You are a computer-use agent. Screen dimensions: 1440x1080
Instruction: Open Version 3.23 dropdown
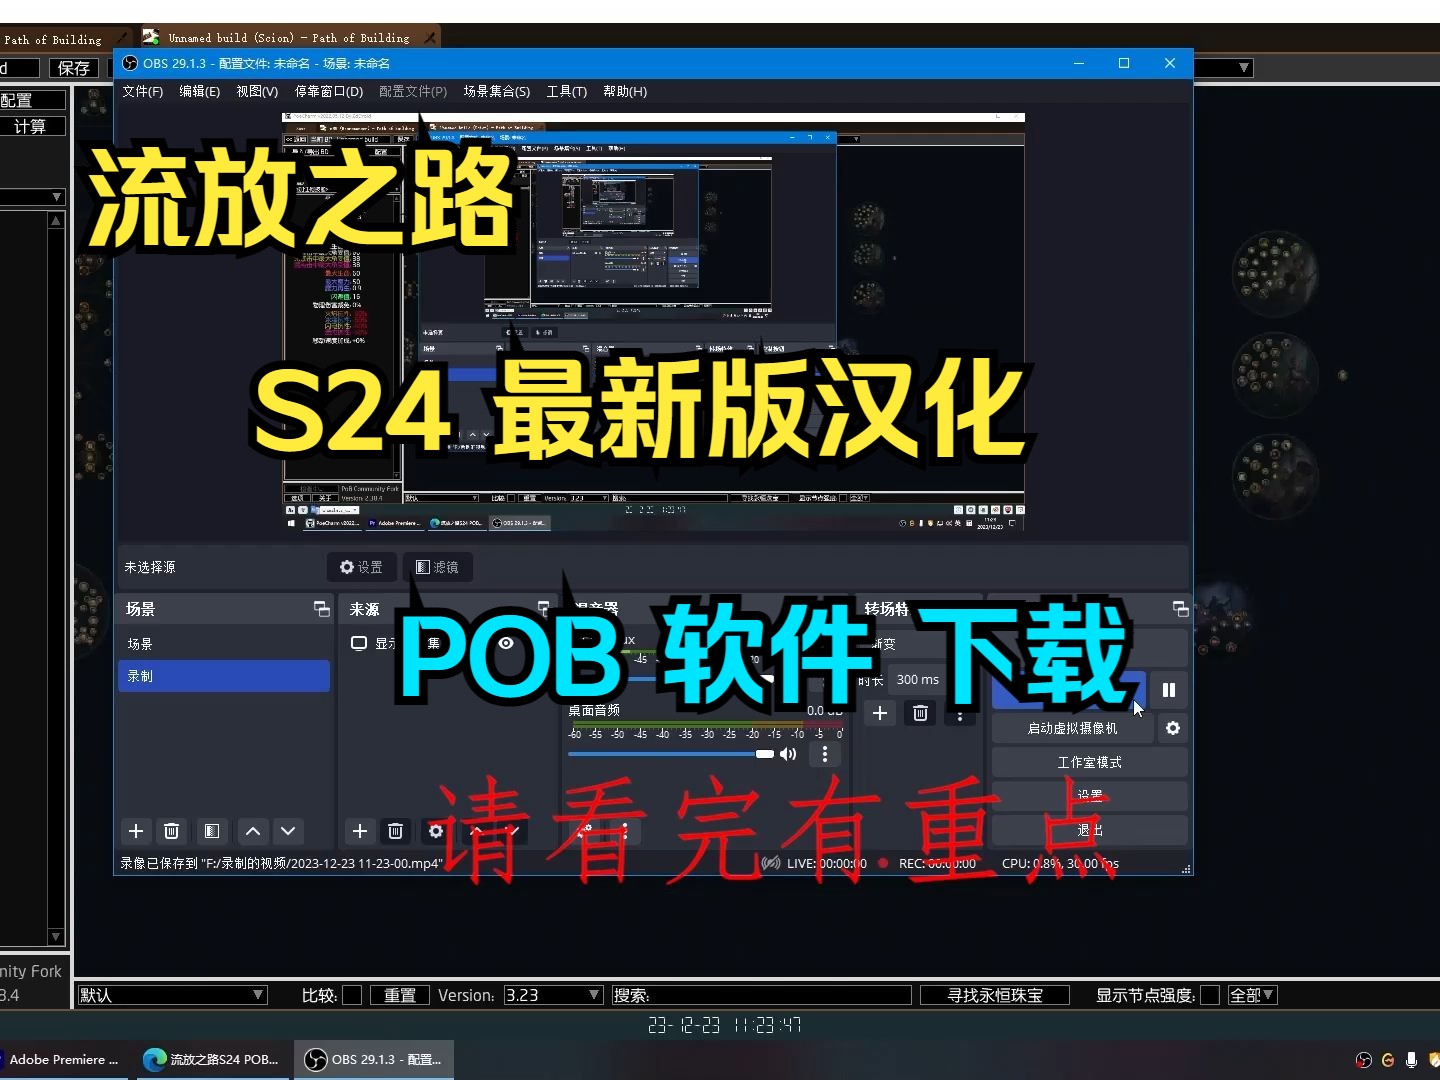553,995
